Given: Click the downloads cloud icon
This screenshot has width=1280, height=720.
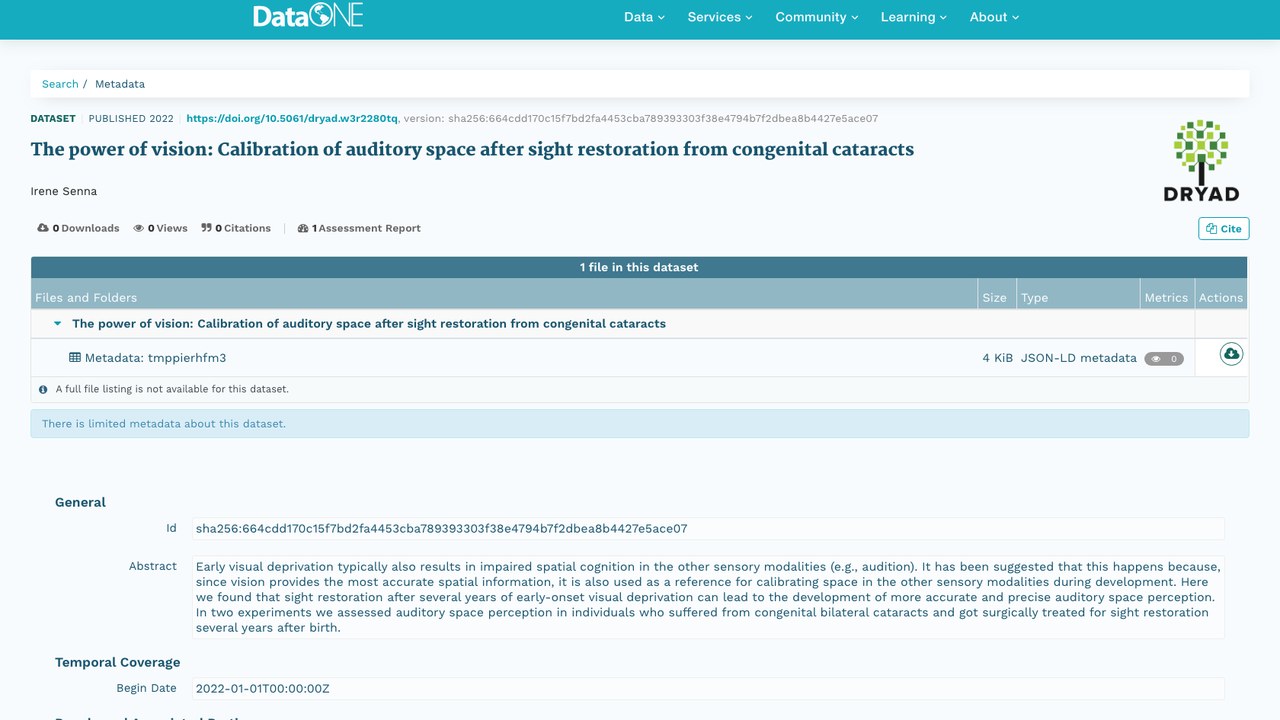Looking at the screenshot, I should pos(43,228).
